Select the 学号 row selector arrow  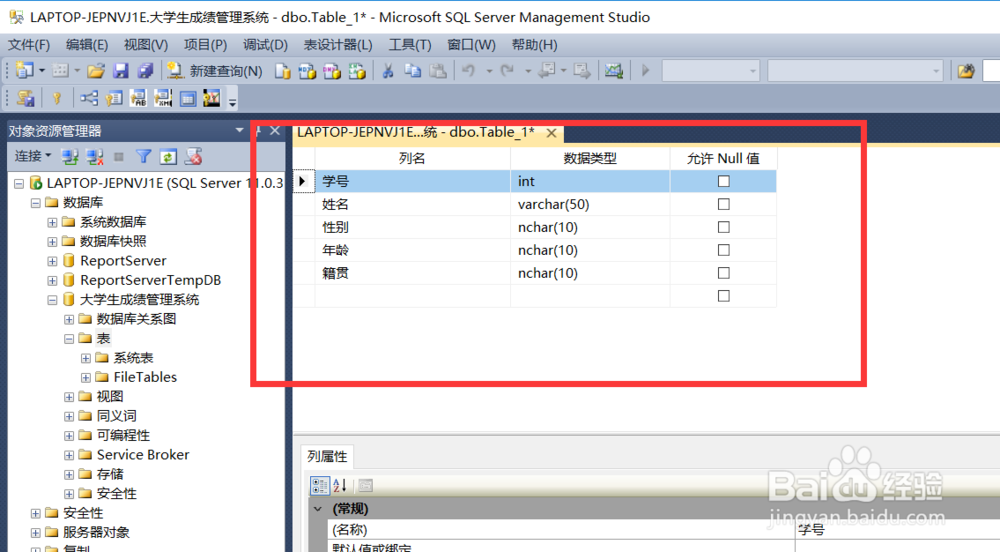click(x=303, y=181)
